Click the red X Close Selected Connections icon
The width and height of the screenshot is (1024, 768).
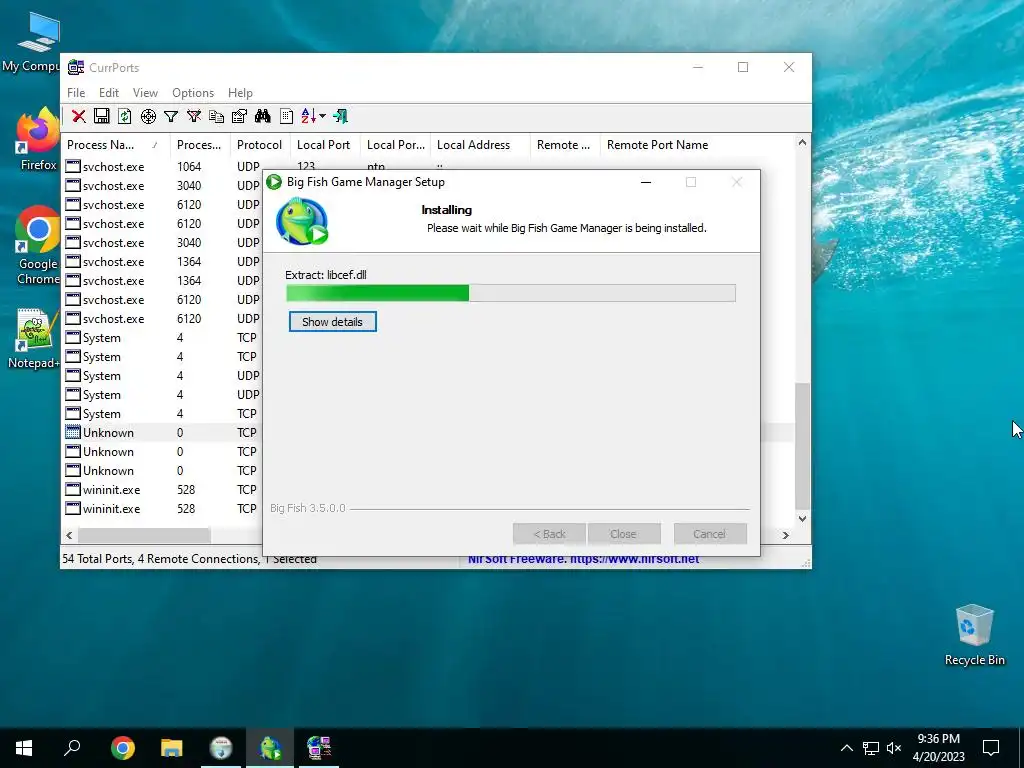(x=78, y=116)
